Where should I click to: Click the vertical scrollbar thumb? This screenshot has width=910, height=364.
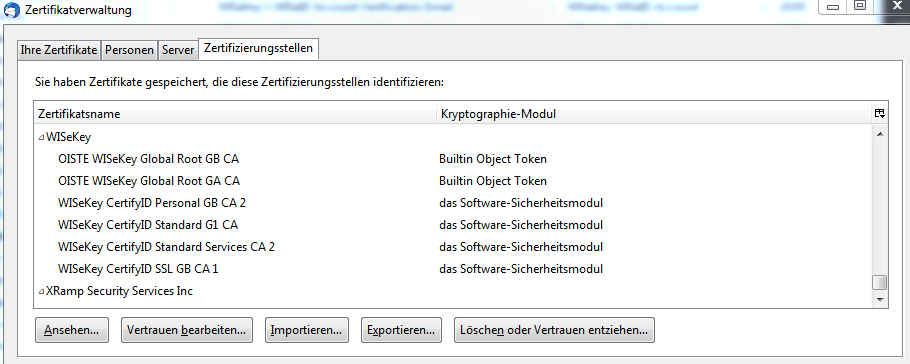(x=880, y=283)
